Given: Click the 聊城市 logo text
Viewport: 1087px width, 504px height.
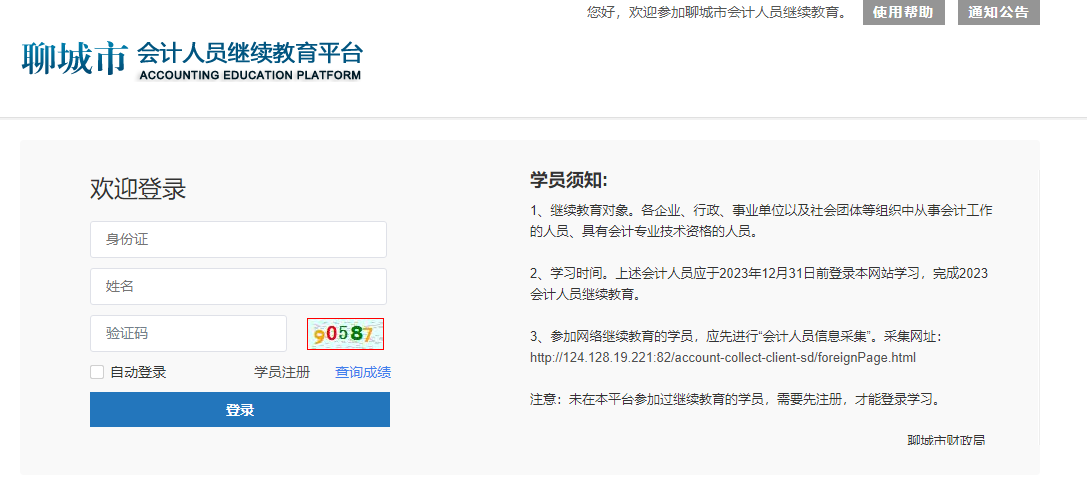Looking at the screenshot, I should 75,60.
